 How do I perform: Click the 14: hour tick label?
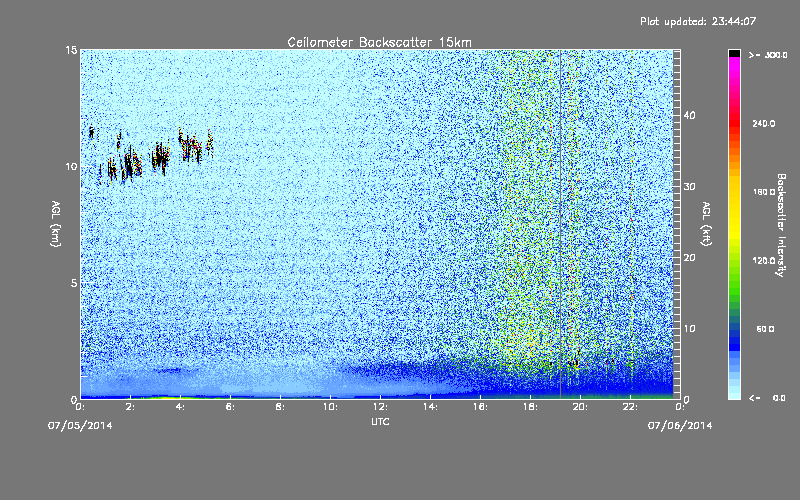point(431,407)
